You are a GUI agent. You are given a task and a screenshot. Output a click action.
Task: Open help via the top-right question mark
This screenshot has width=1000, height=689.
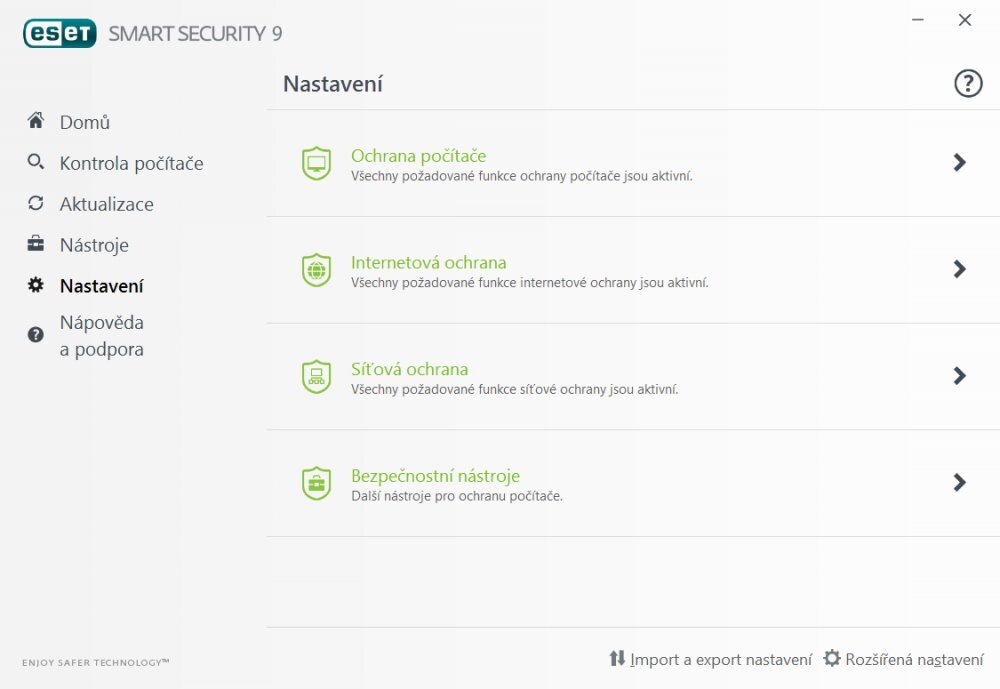click(x=967, y=83)
